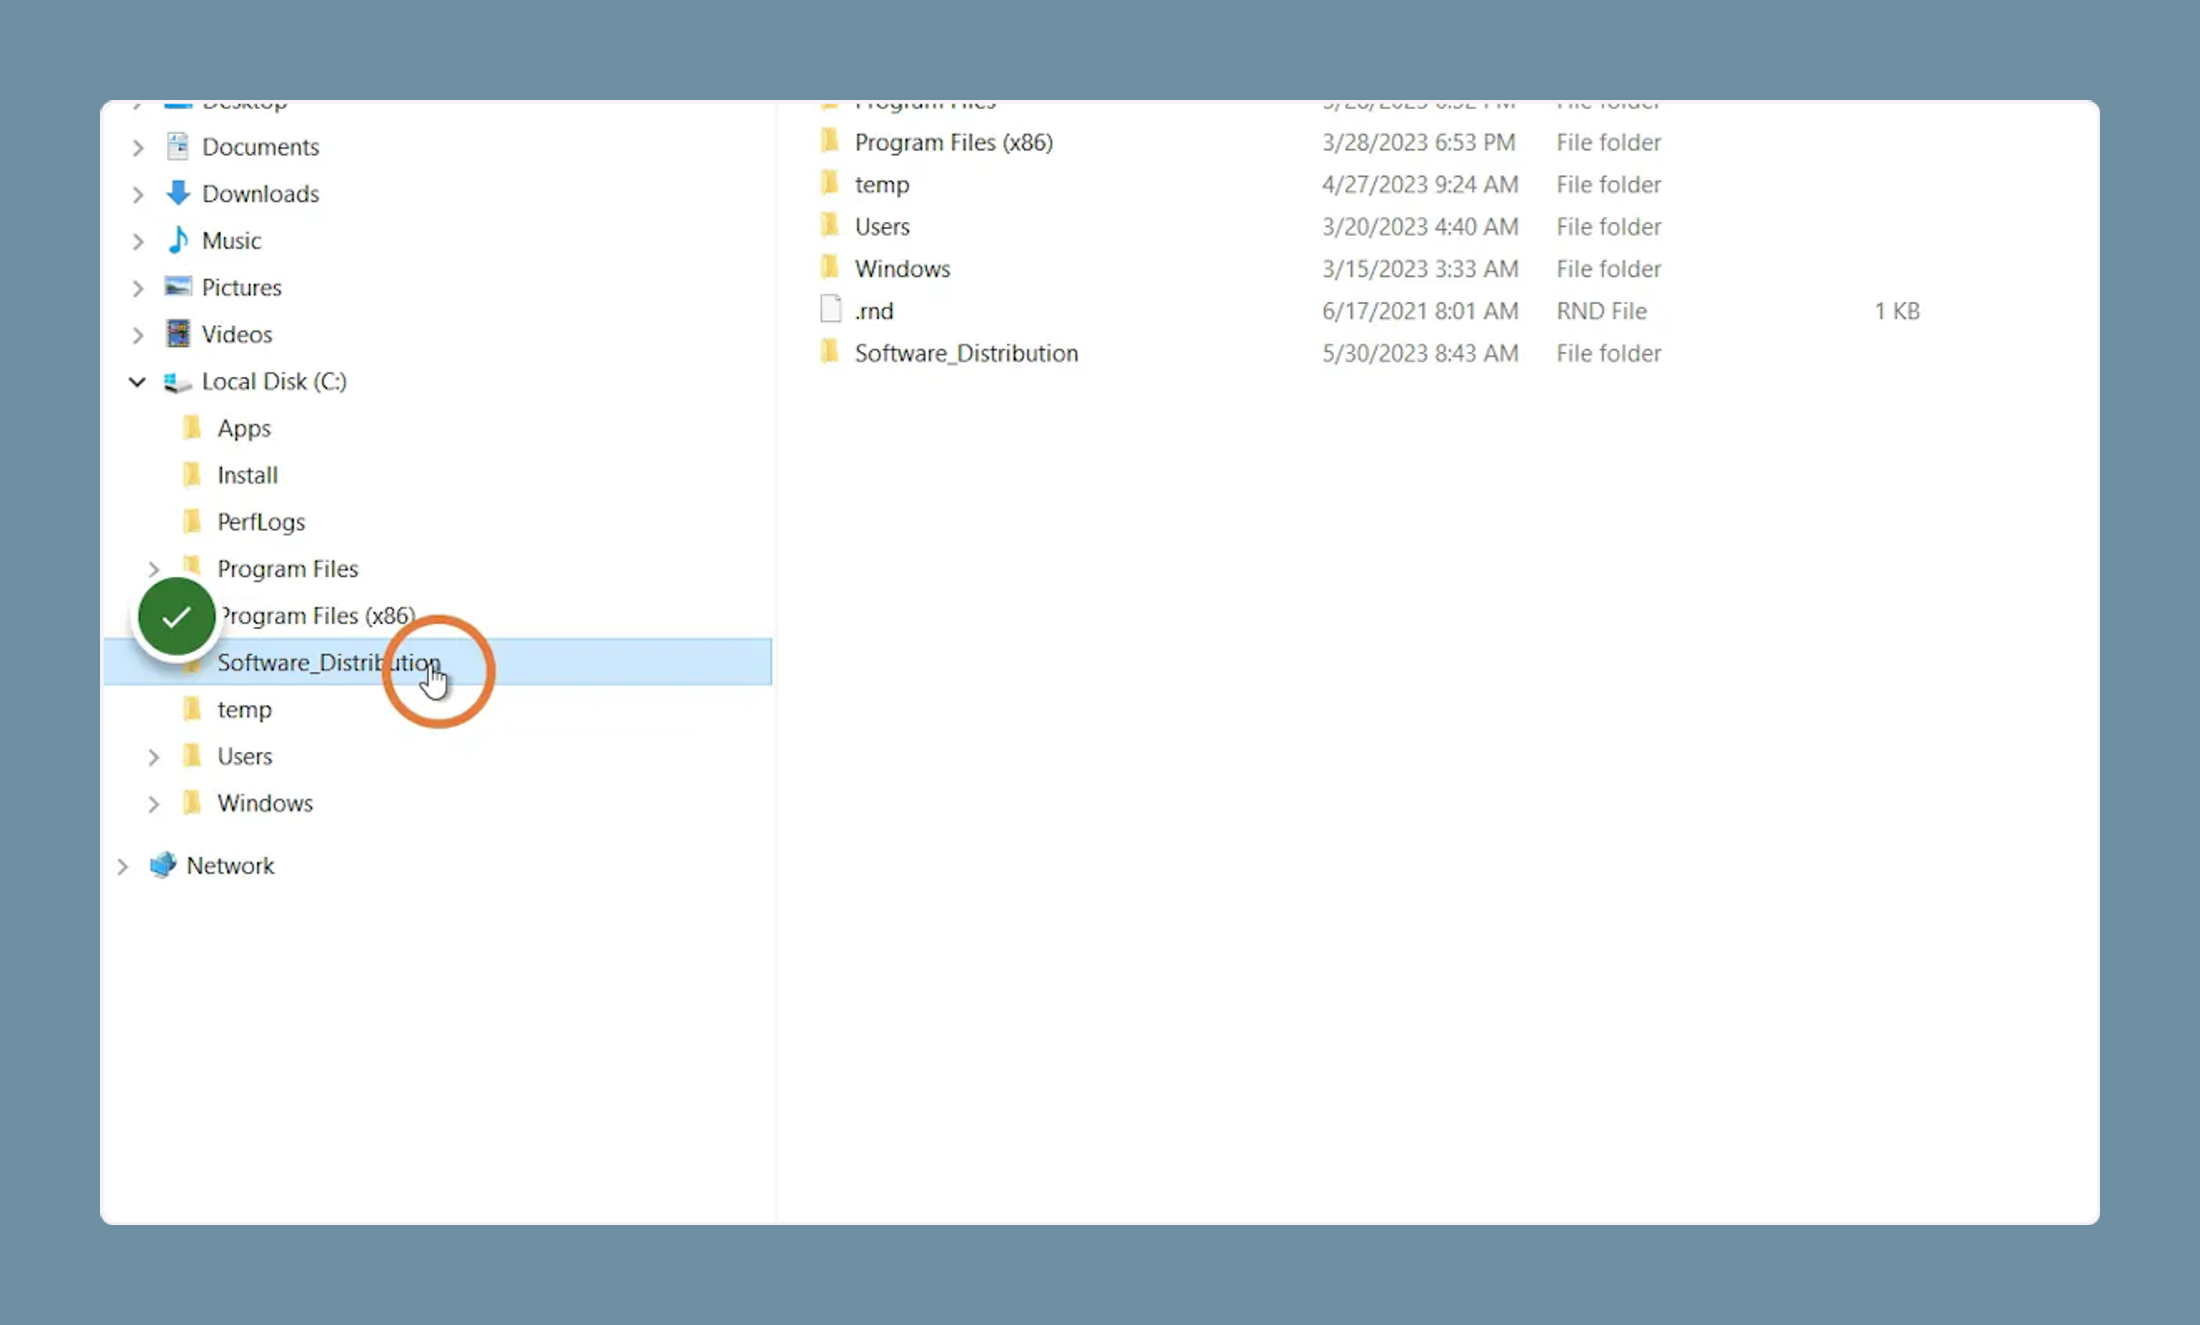Viewport: 2200px width, 1325px height.
Task: Click the Downloads arrow icon in sidebar
Action: point(178,193)
